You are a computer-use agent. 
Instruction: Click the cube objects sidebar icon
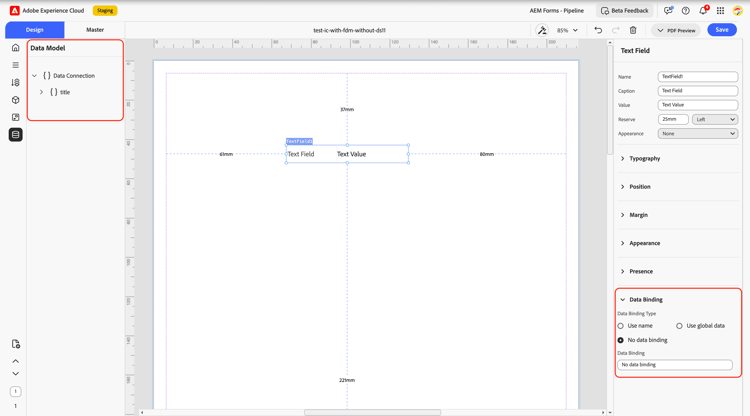(x=15, y=100)
